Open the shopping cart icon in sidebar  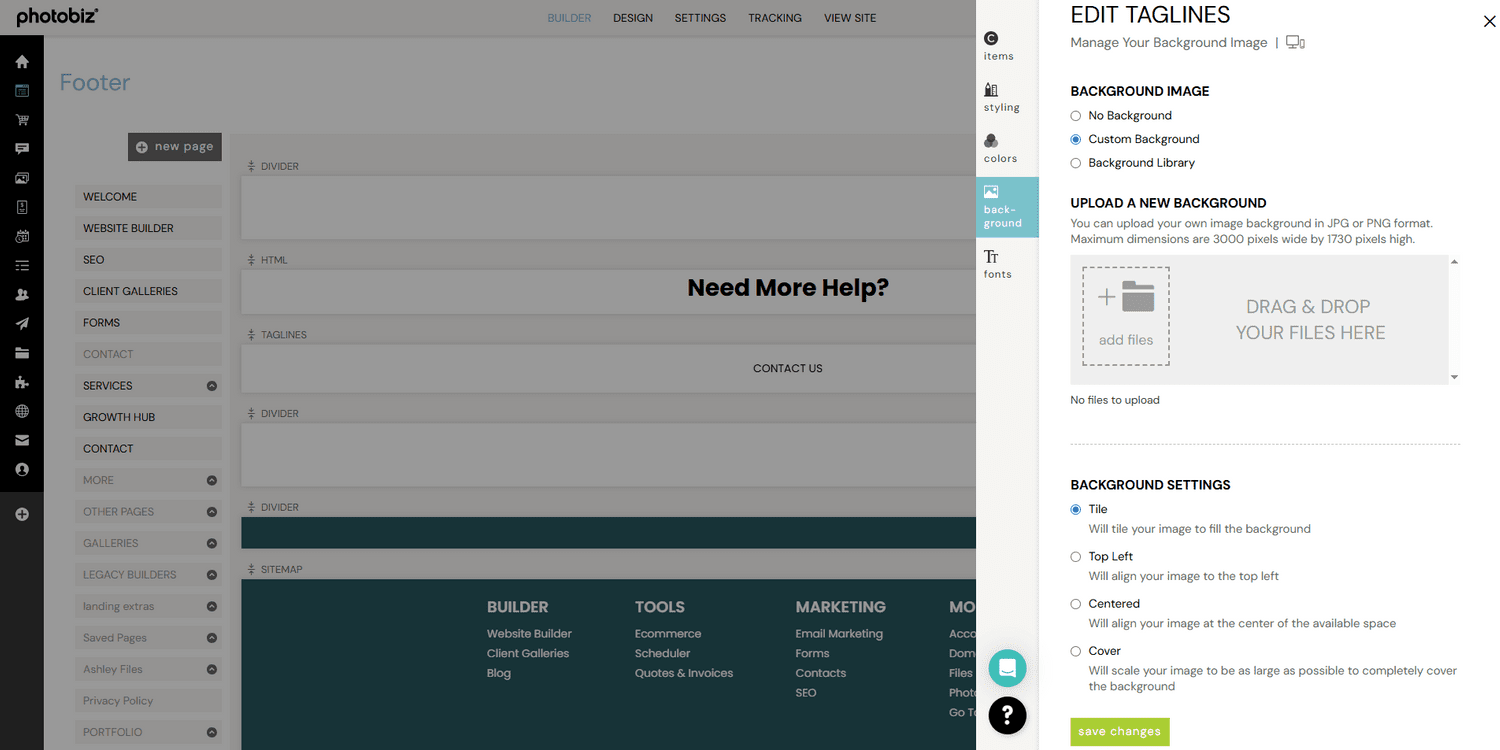click(22, 120)
